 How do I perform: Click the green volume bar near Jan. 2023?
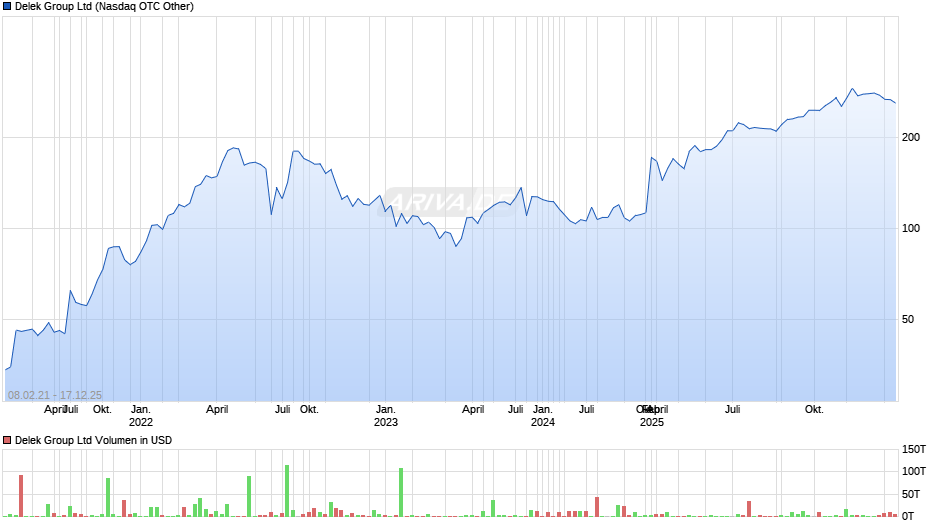(401, 492)
